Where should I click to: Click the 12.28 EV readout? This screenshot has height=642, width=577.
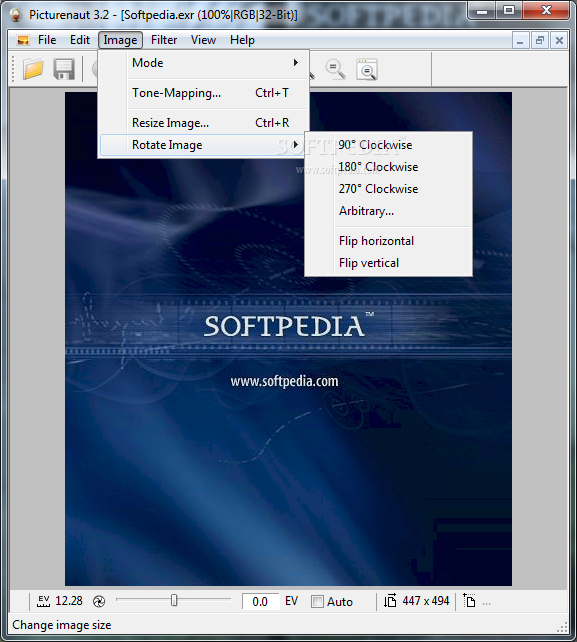tap(69, 601)
